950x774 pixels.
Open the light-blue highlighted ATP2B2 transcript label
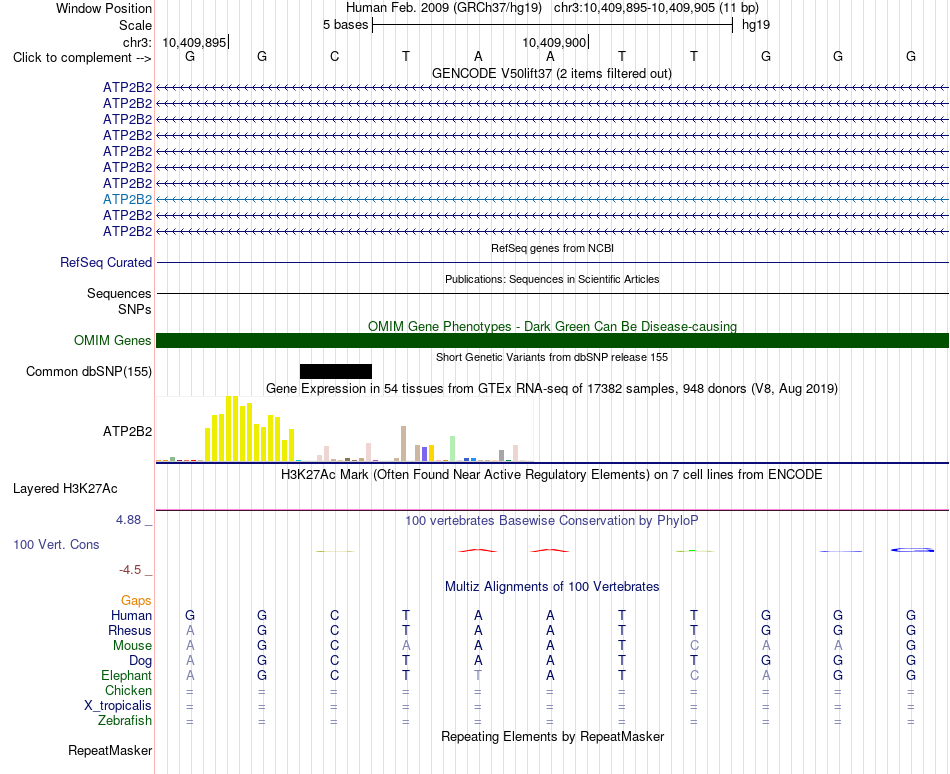click(x=127, y=199)
